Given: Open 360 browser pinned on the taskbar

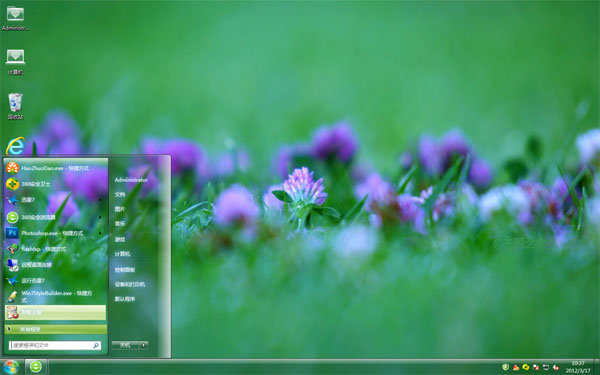Looking at the screenshot, I should [x=36, y=367].
